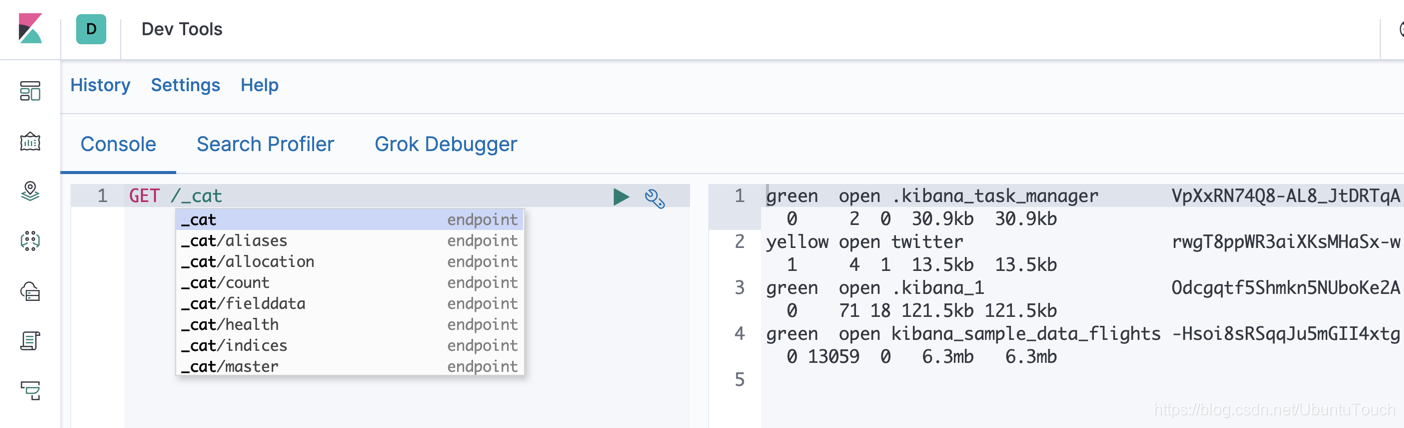Click the Dev Tools title

coord(182,29)
